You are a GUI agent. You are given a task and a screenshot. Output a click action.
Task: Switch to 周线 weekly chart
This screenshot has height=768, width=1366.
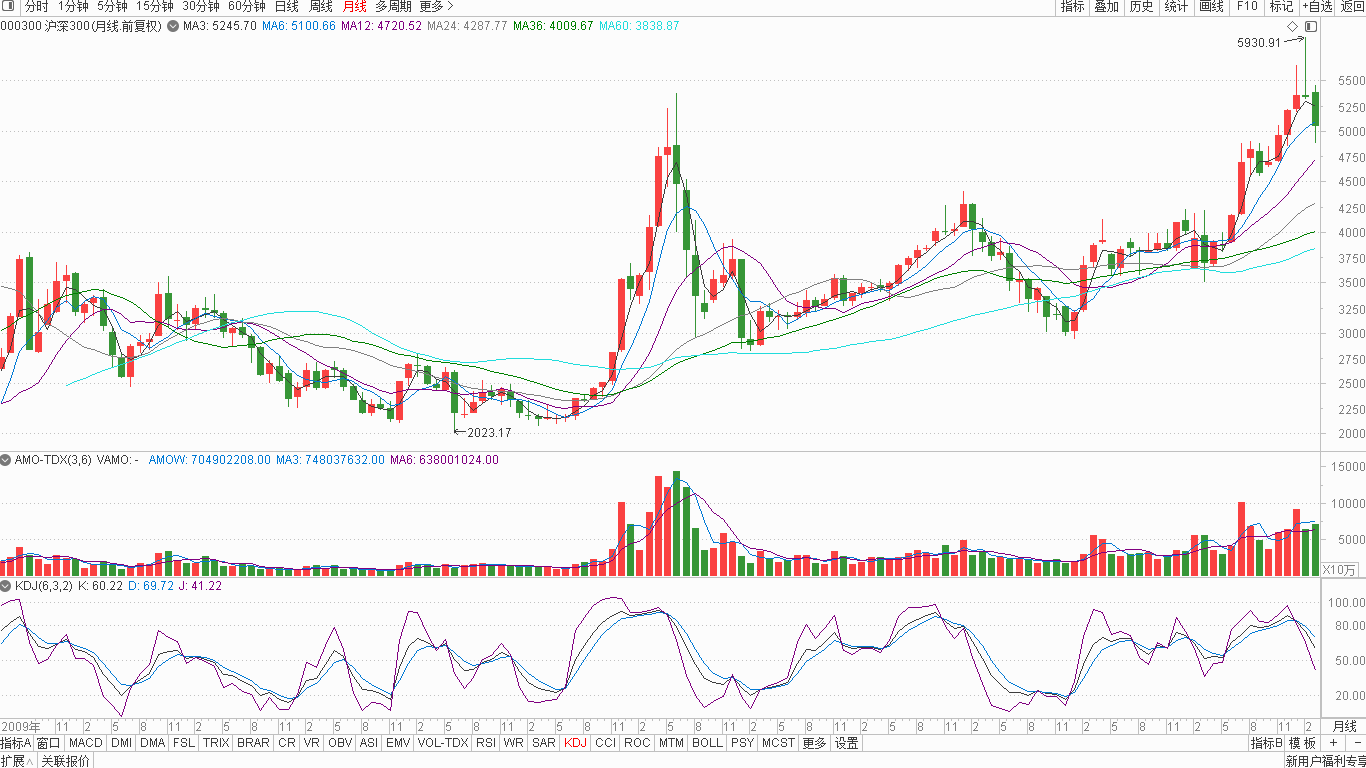[321, 6]
